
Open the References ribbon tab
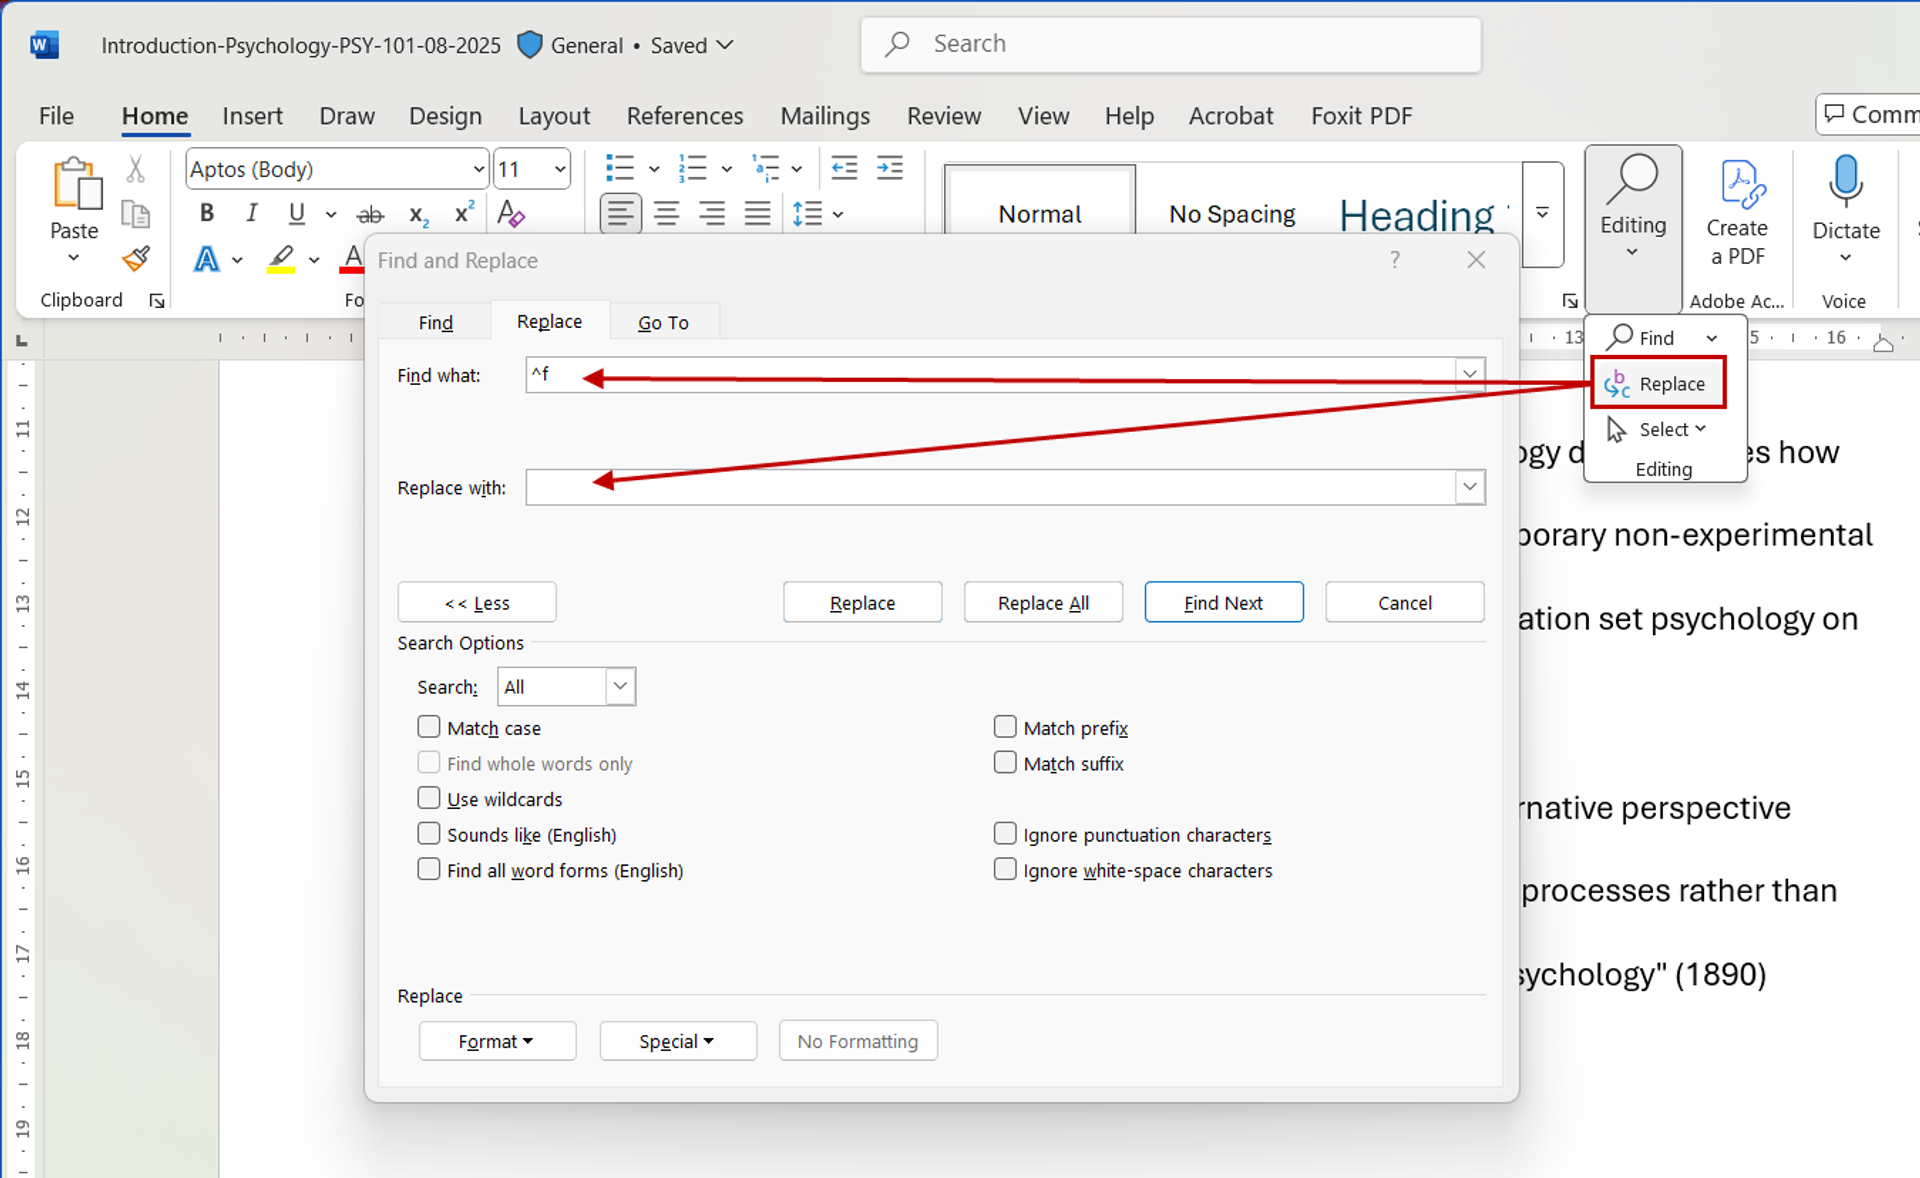(685, 116)
